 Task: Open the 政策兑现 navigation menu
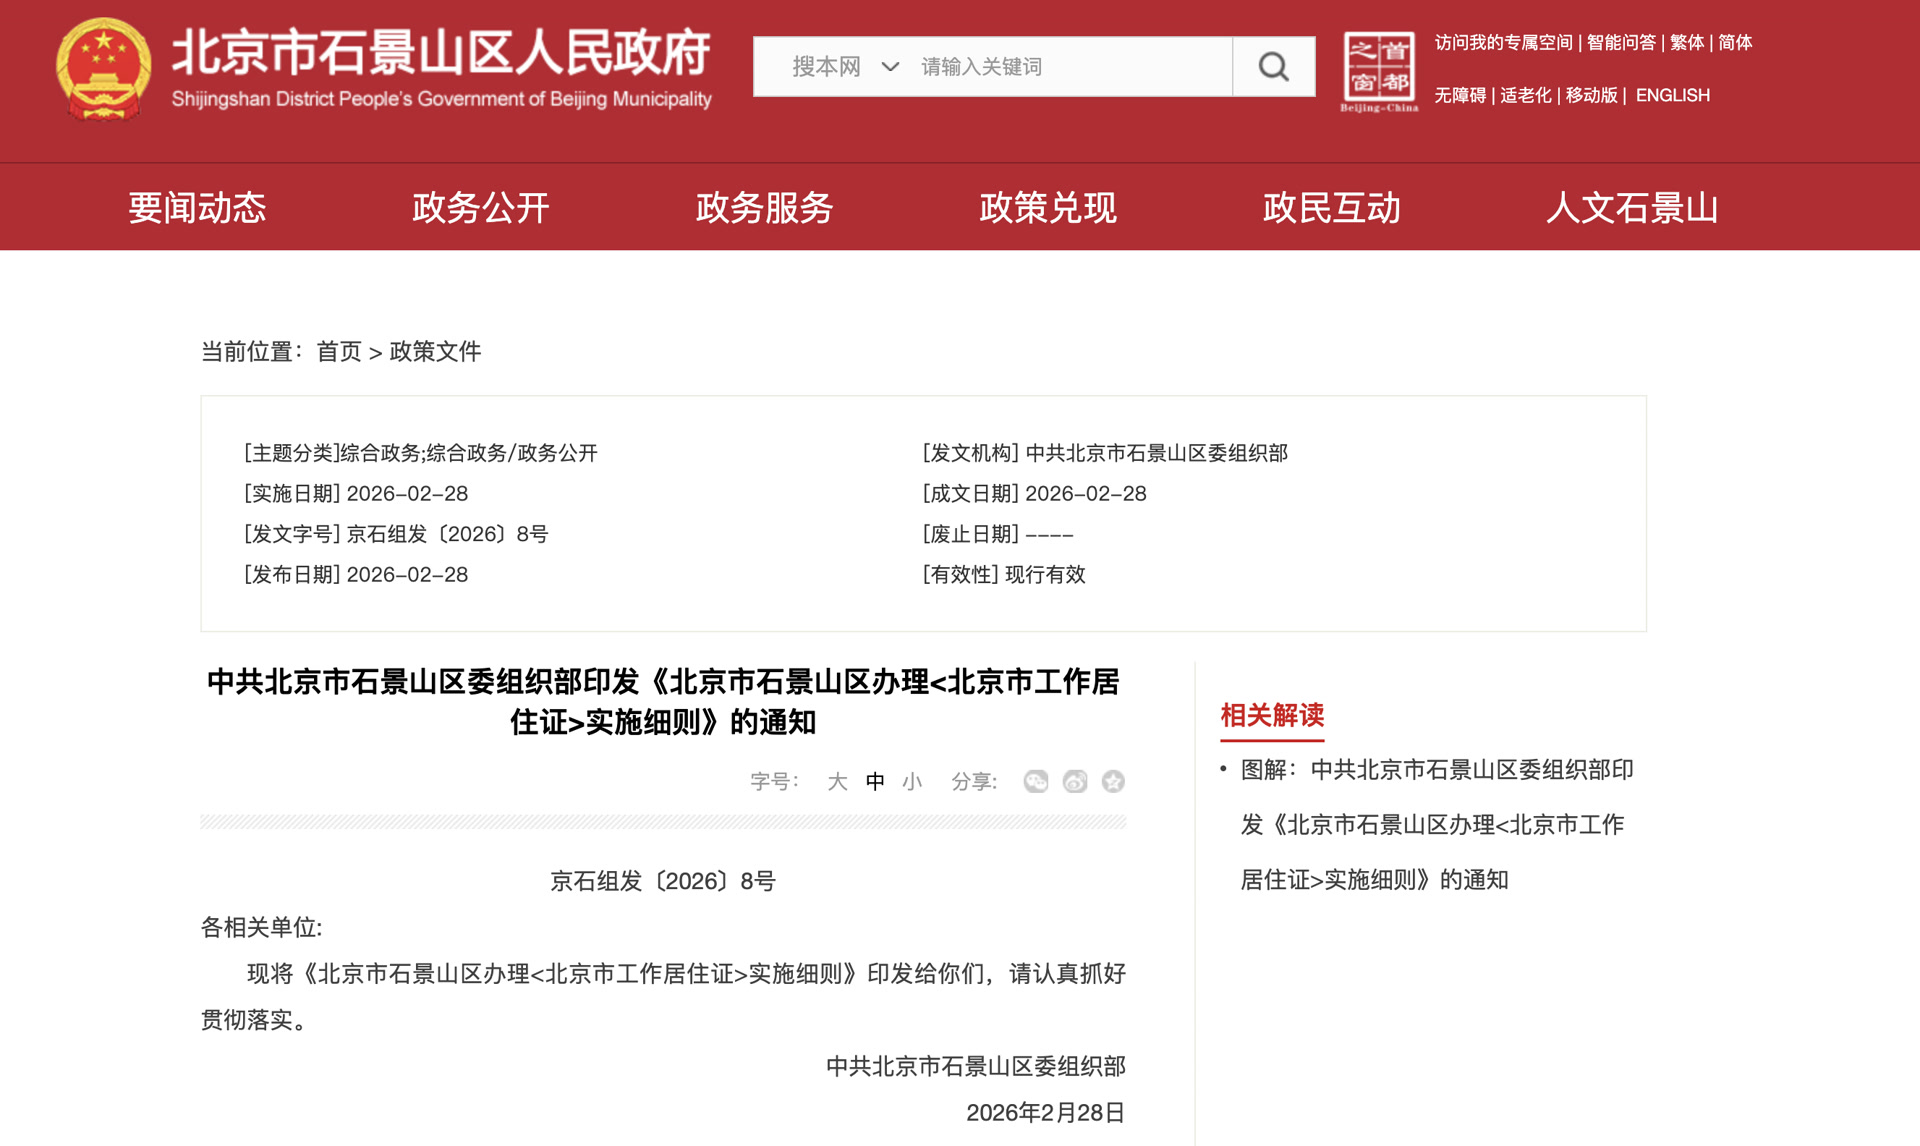[1047, 208]
